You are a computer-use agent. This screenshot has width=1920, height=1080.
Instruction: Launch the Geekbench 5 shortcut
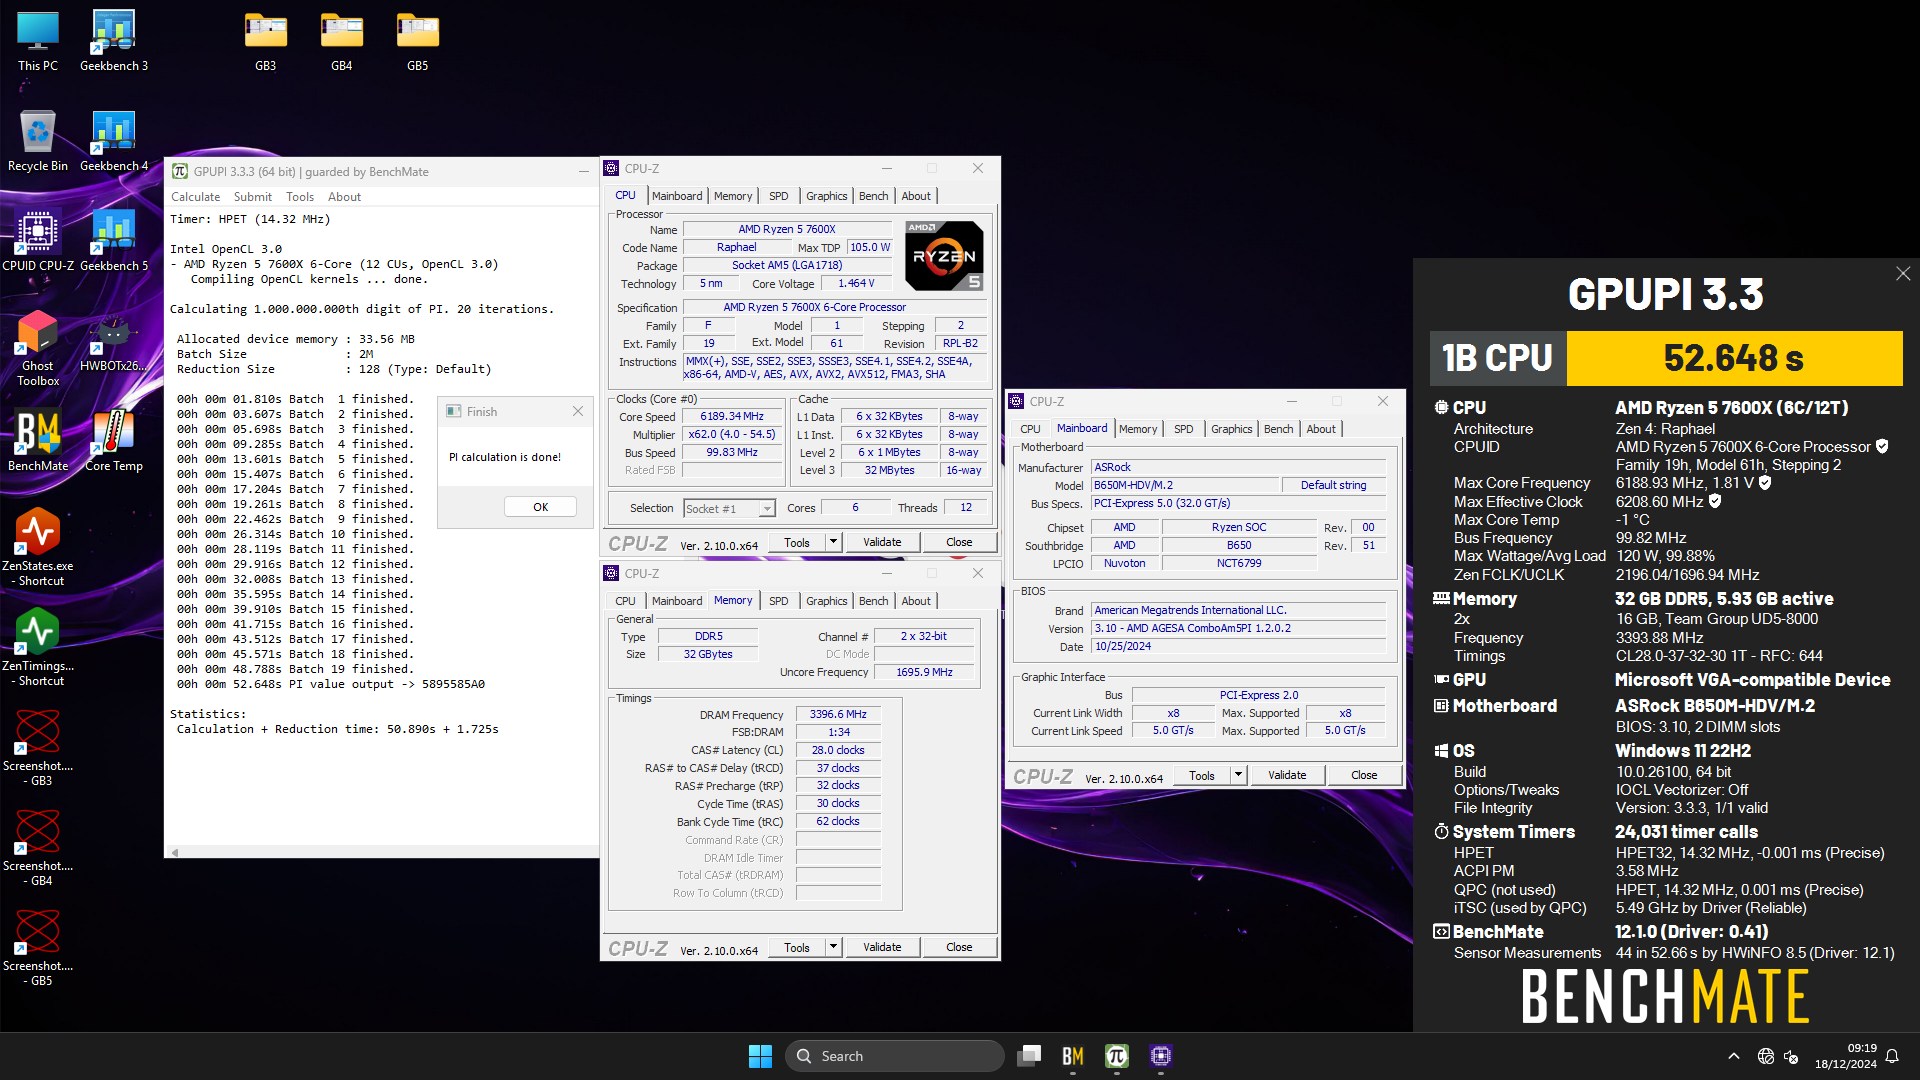point(114,240)
